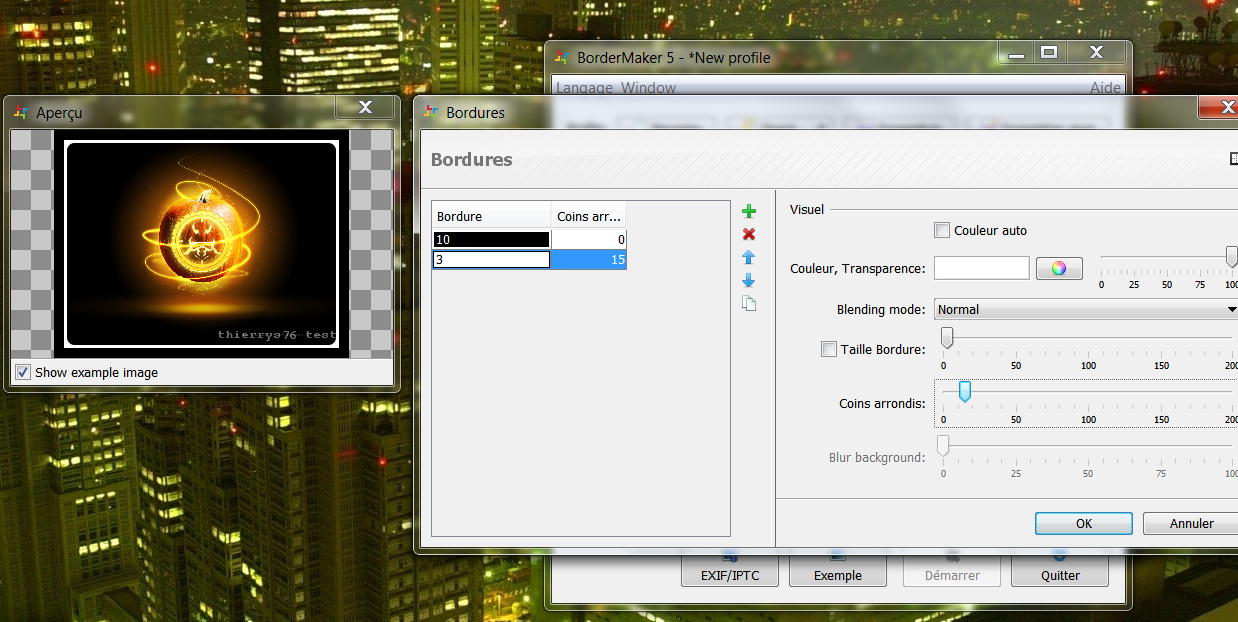The image size is (1238, 622).
Task: Click inside the Couleur, Transparence text field
Action: coord(981,267)
